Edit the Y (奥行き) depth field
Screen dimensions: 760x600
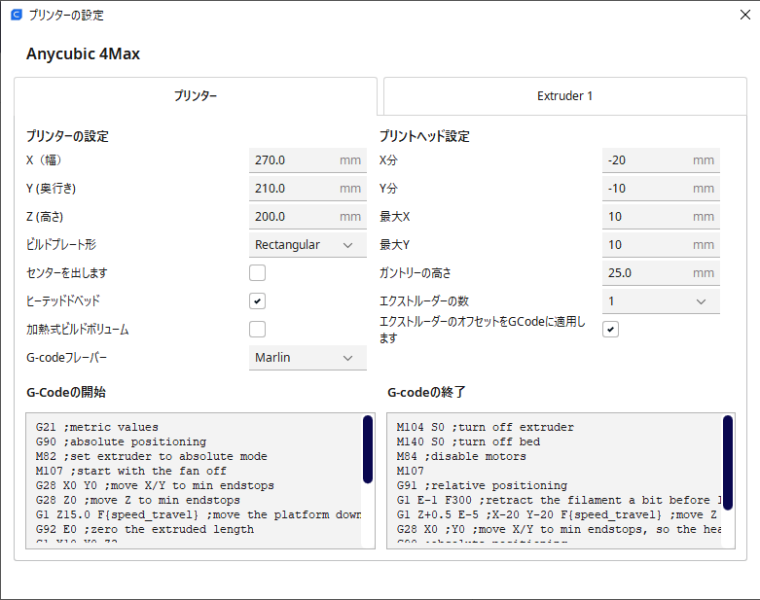[x=308, y=189]
